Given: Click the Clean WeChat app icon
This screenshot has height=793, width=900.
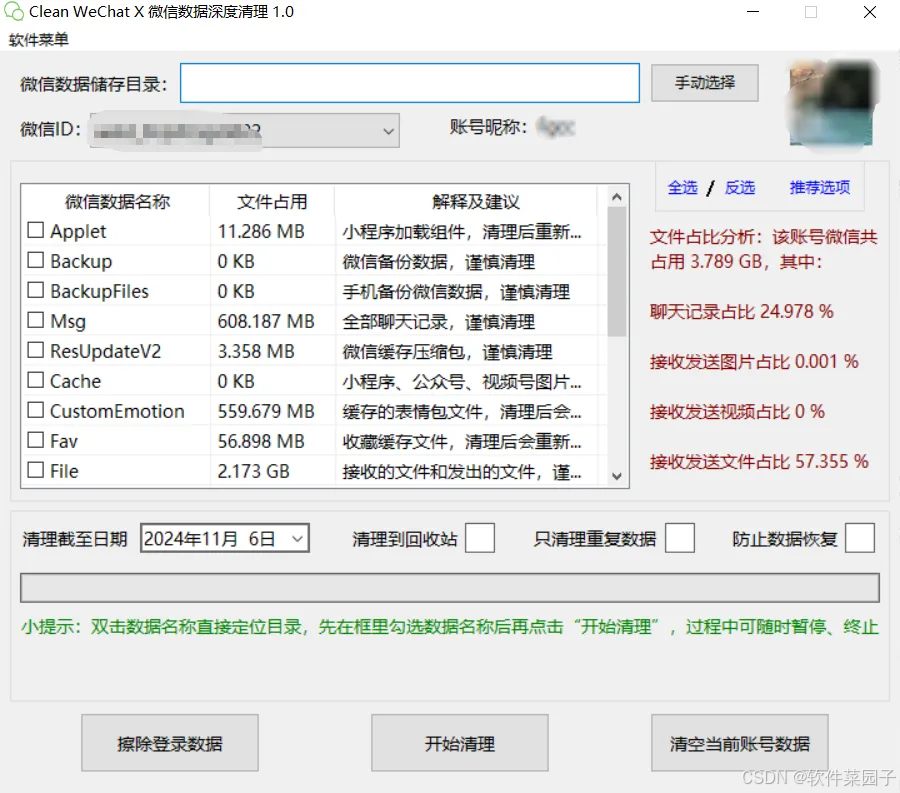Looking at the screenshot, I should tap(14, 11).
